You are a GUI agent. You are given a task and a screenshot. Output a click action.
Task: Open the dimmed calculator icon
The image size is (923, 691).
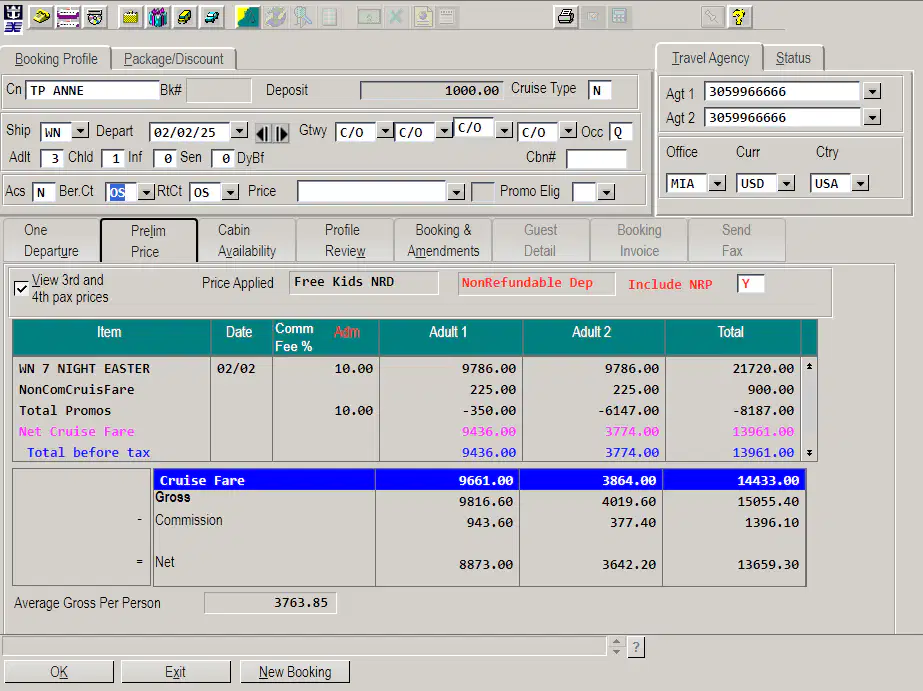[x=619, y=16]
